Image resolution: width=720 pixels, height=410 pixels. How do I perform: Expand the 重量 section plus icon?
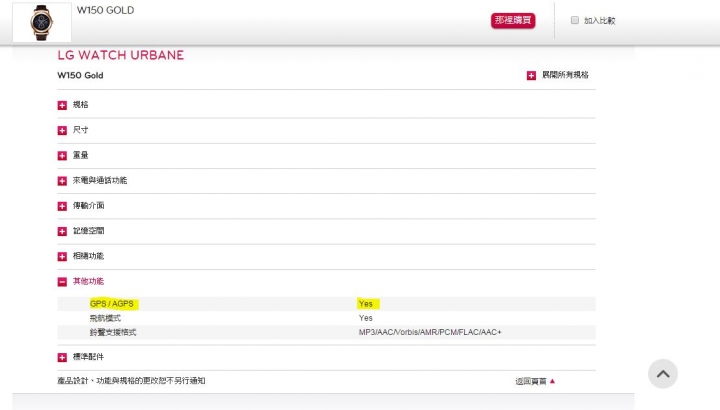[62, 156]
